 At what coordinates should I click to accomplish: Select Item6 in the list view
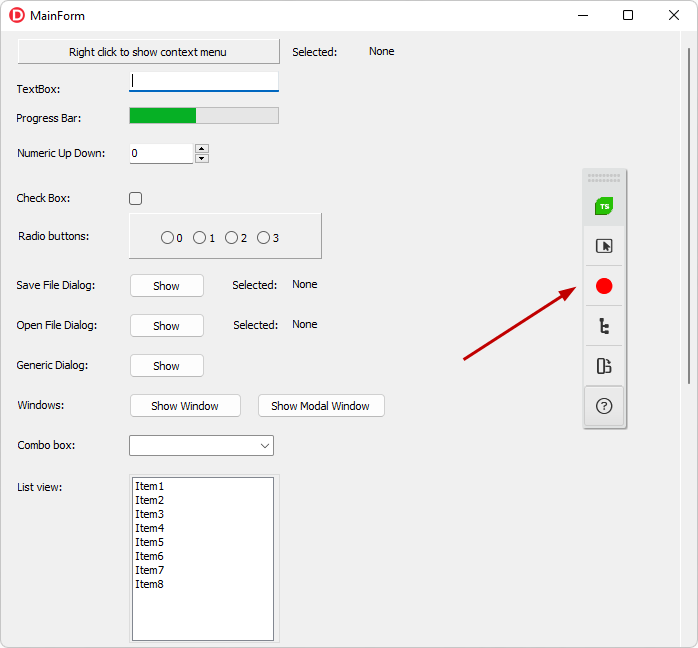coord(150,556)
